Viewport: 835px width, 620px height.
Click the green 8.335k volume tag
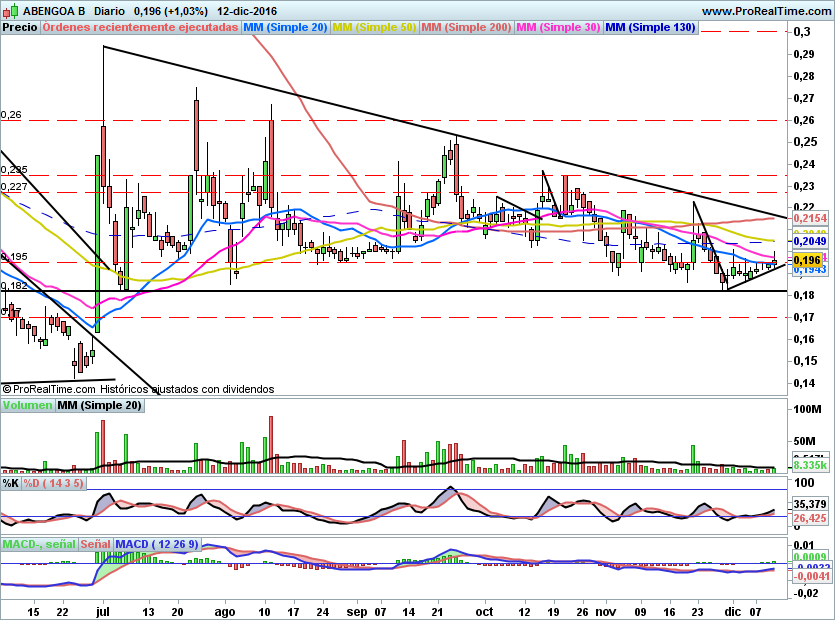[x=810, y=465]
